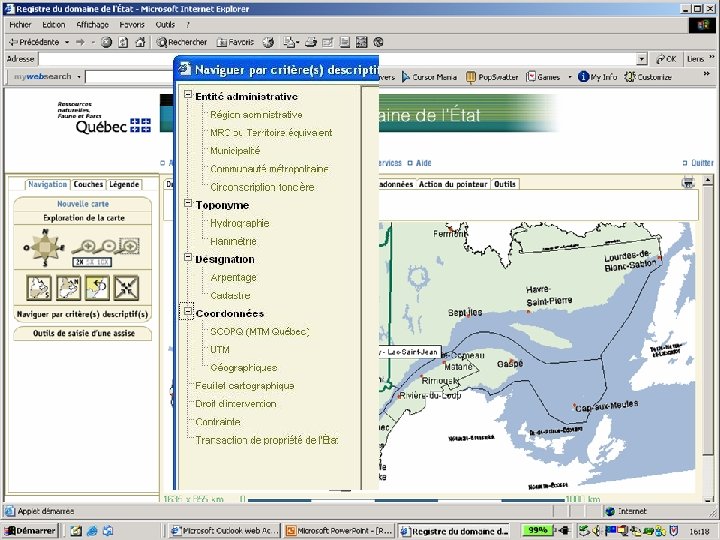Open the Favoris menu
Image resolution: width=720 pixels, height=540 pixels.
pos(132,25)
